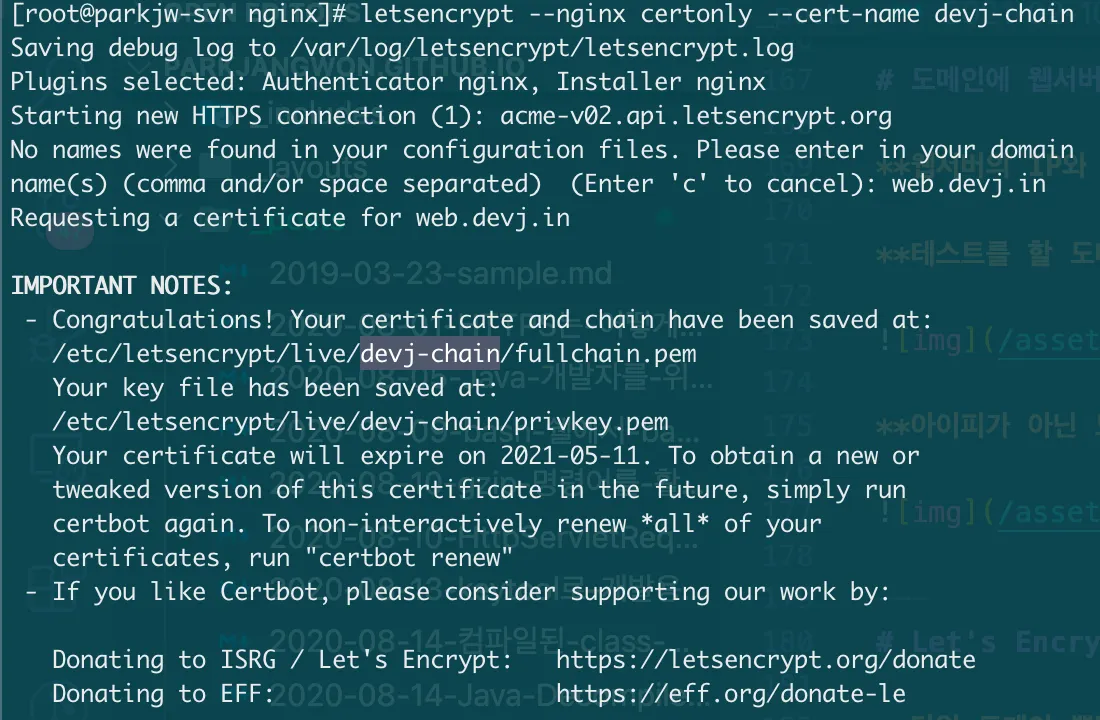Select the faint layouts folder behind terminal
This screenshot has height=720, width=1100.
coord(317,167)
